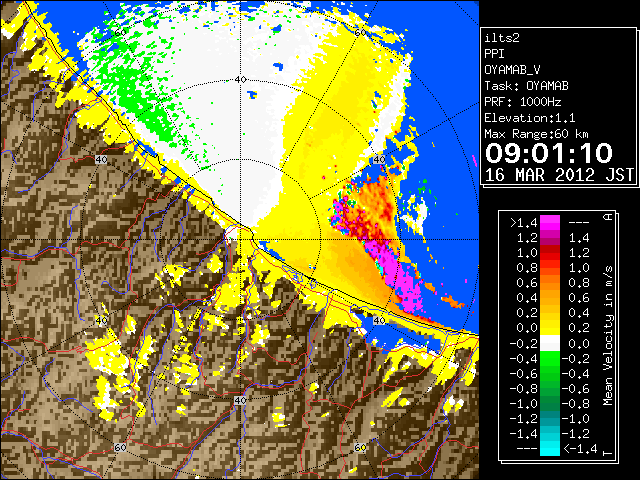Click the magenta band atop the velocity color bar
This screenshot has height=480, width=640.
550,222
